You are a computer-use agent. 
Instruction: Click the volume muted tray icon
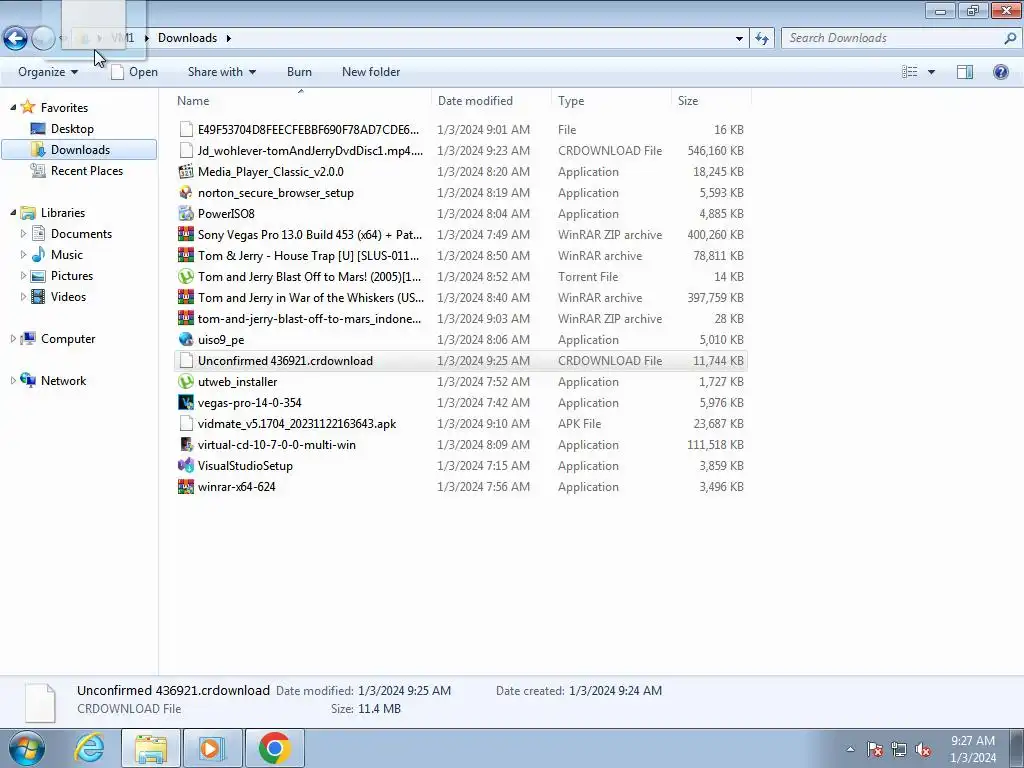tap(922, 750)
